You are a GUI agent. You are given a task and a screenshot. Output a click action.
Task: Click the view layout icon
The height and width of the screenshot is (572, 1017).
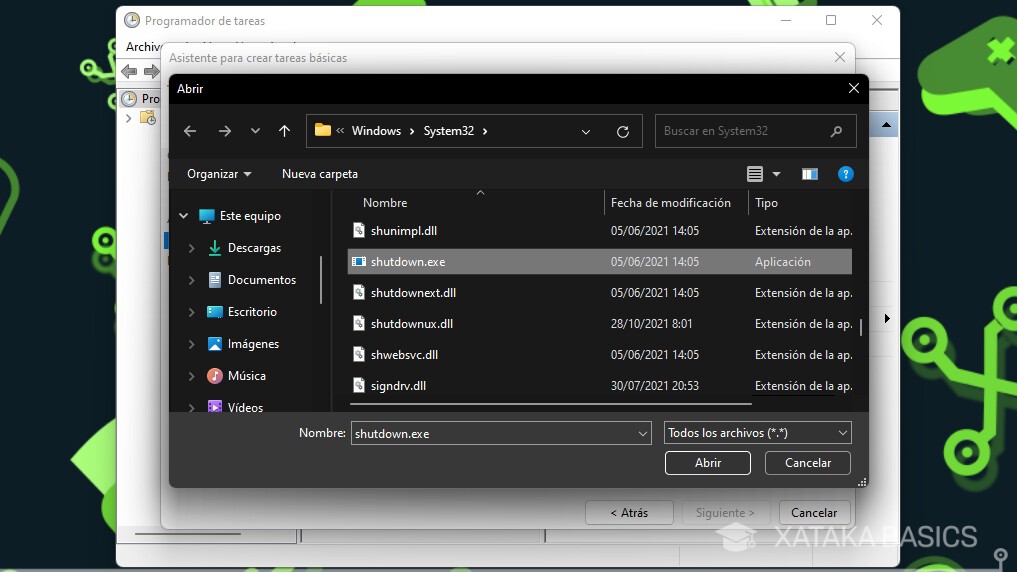pyautogui.click(x=755, y=174)
